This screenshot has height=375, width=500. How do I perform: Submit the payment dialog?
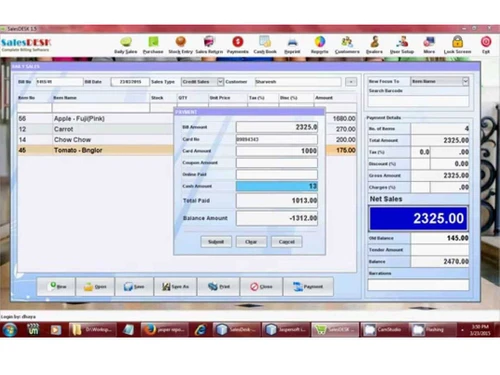pyautogui.click(x=216, y=242)
